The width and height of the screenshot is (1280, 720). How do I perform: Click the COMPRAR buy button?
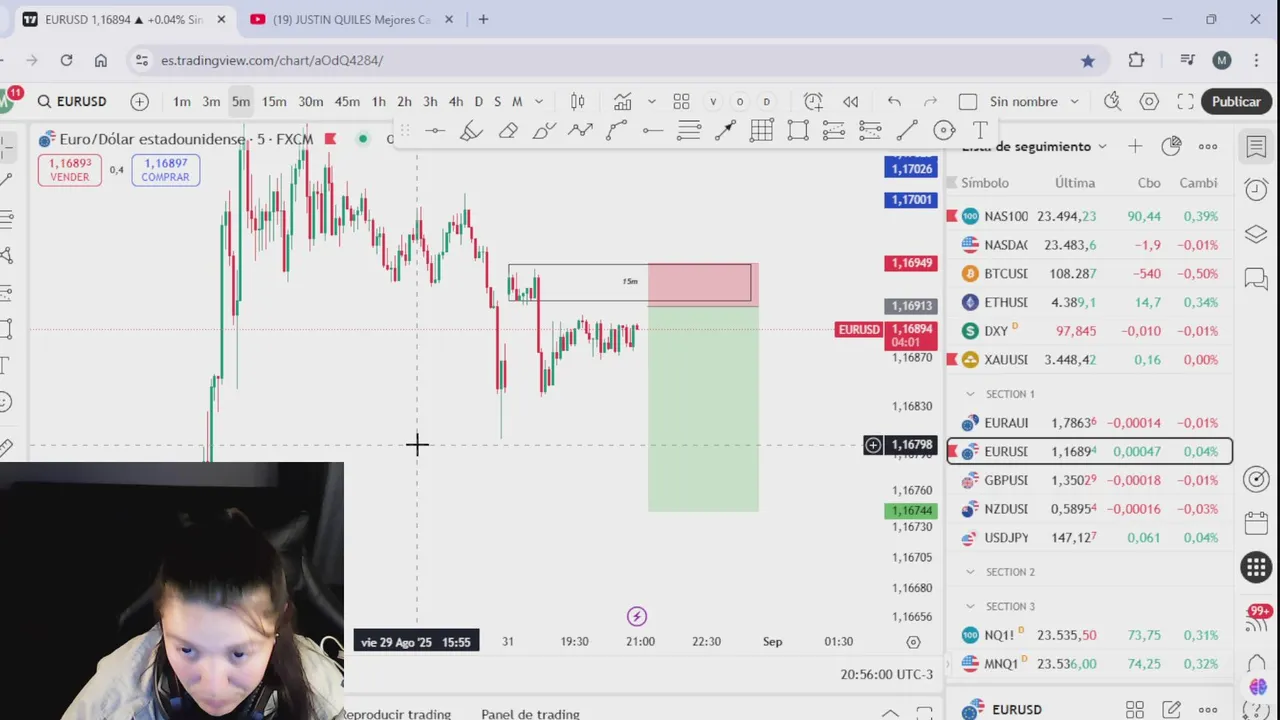pos(165,170)
